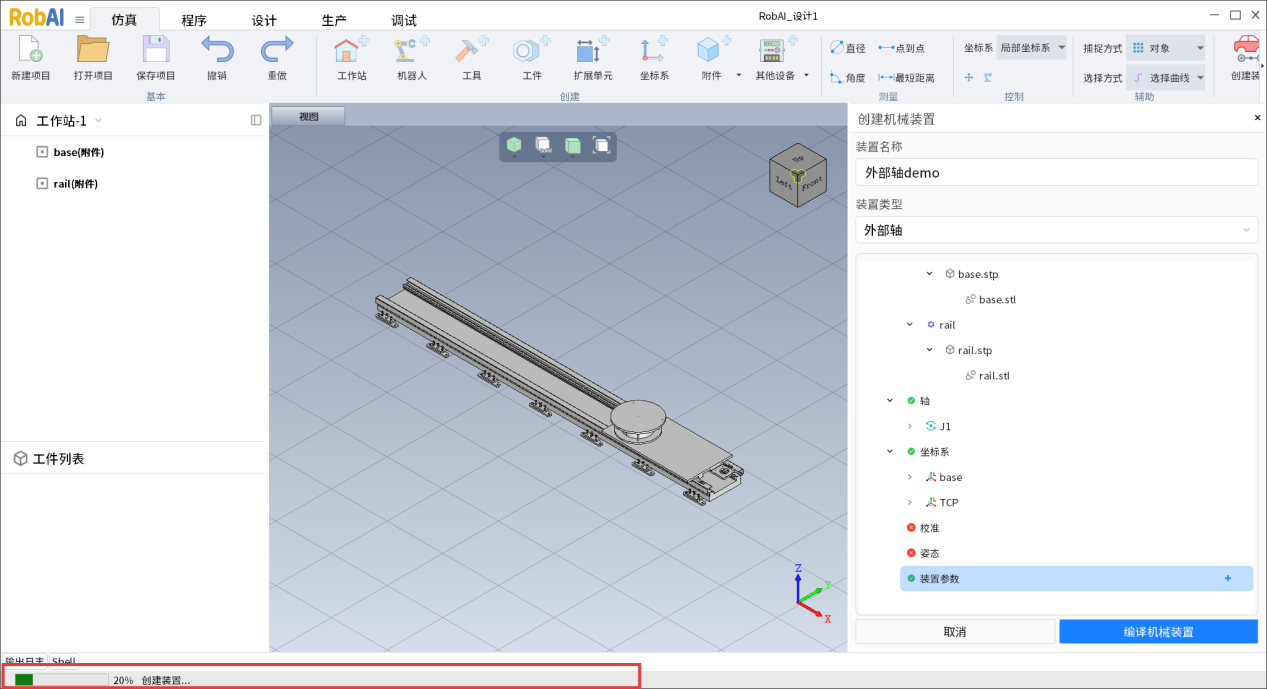Open the 工作站-1 dropdown chevron
Screen dimensions: 1267x689
98,121
